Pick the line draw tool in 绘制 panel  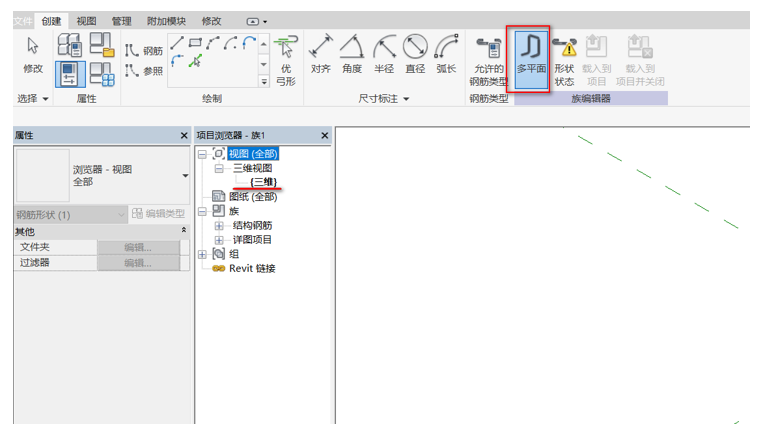176,43
